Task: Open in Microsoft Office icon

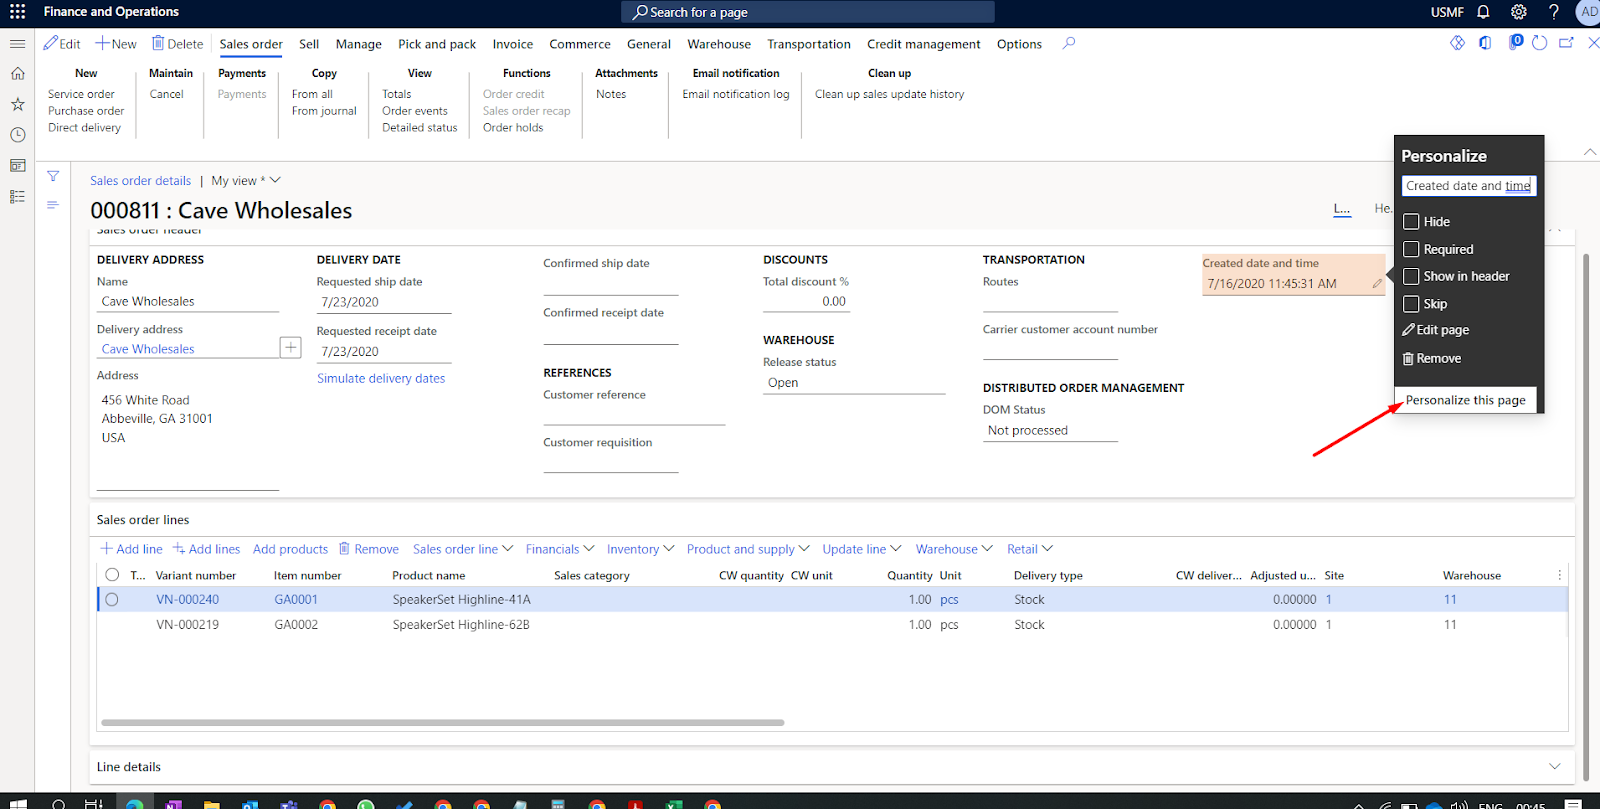Action: pyautogui.click(x=1485, y=43)
